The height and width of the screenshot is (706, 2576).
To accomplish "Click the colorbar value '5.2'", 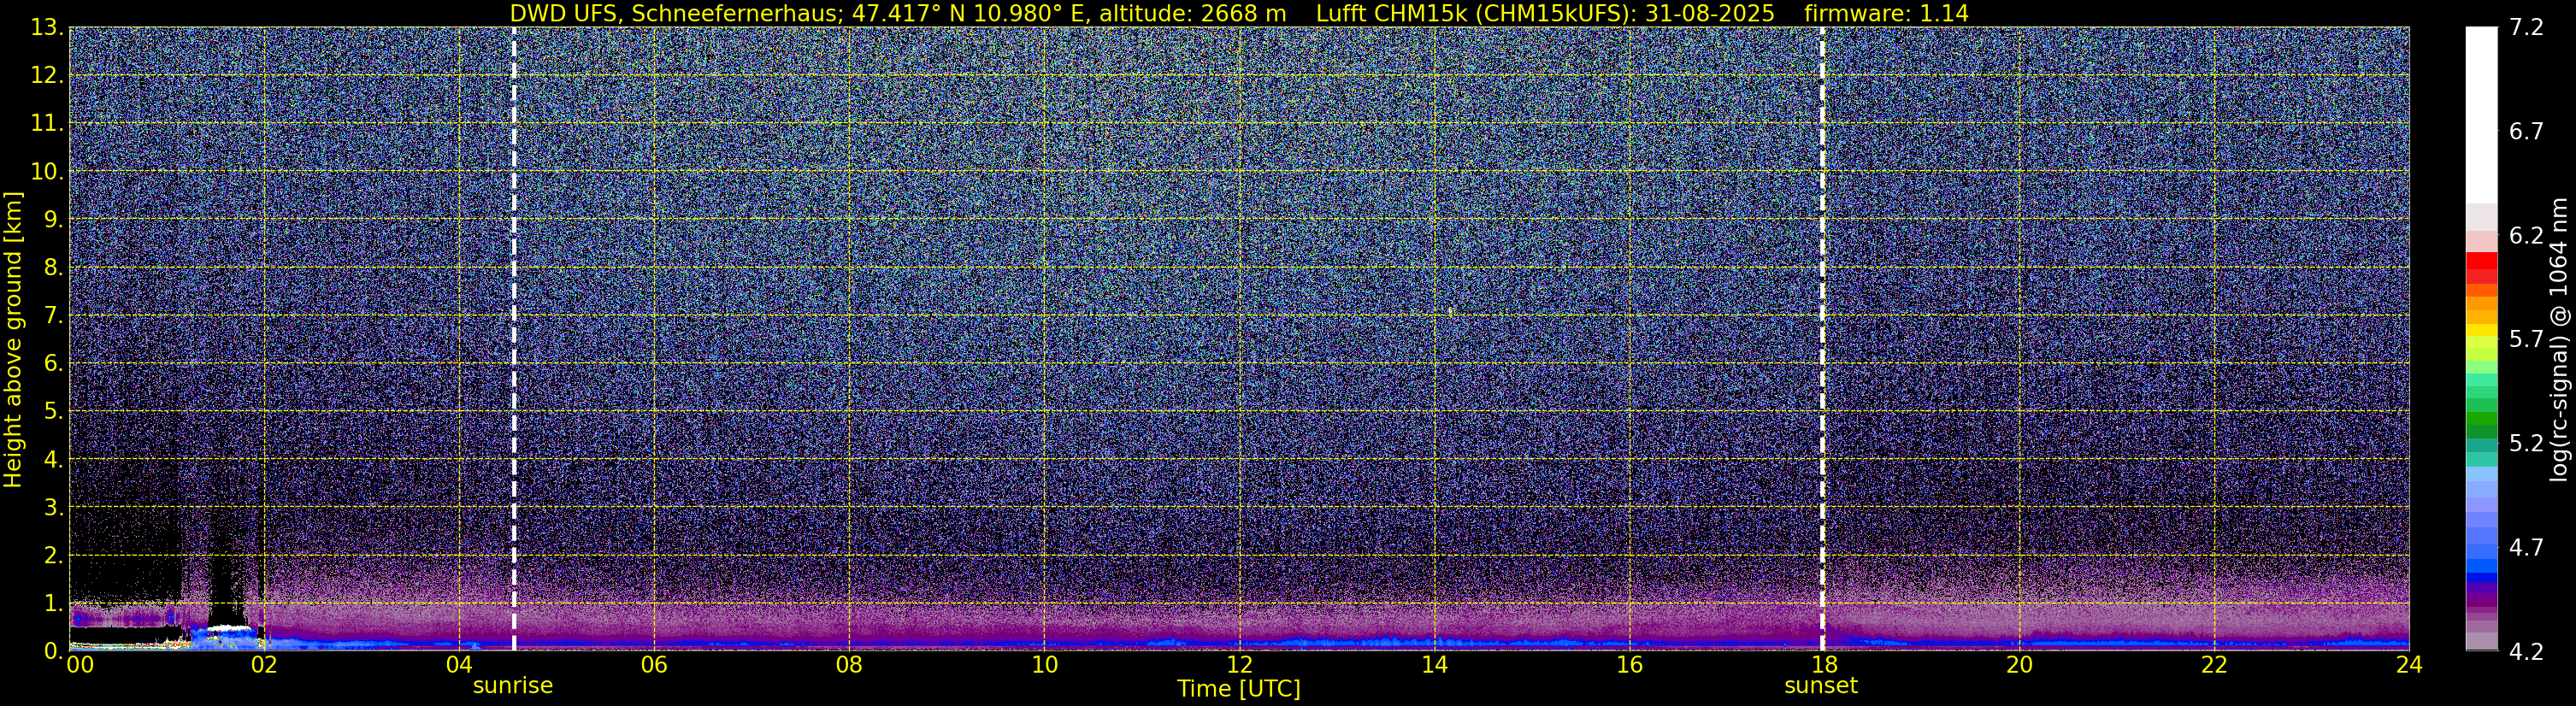I will click(2526, 444).
